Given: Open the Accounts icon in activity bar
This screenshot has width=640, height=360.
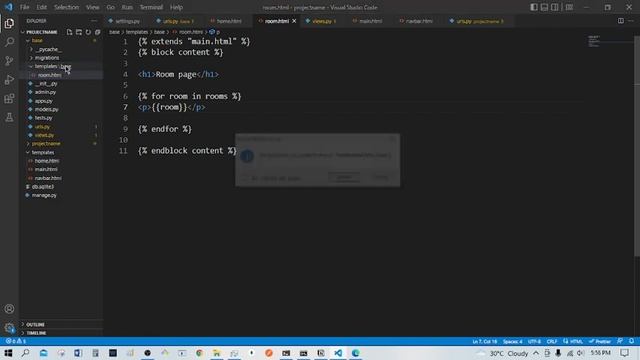Looking at the screenshot, I should pos(9,309).
